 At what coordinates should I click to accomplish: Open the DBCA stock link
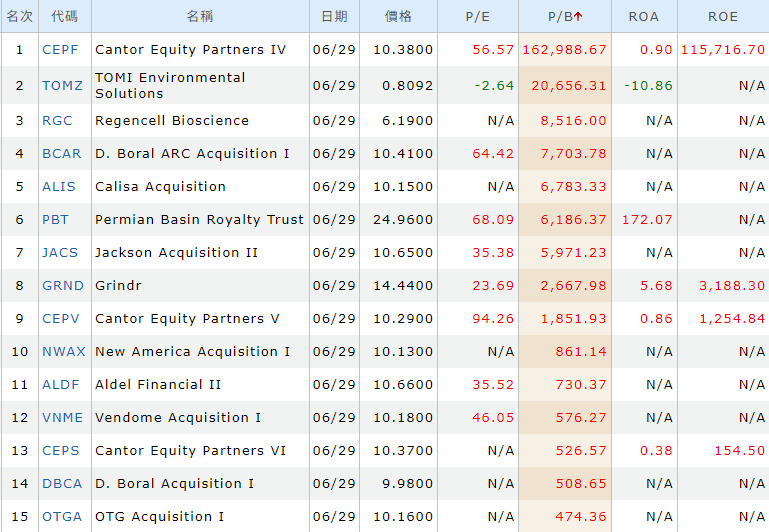(62, 483)
